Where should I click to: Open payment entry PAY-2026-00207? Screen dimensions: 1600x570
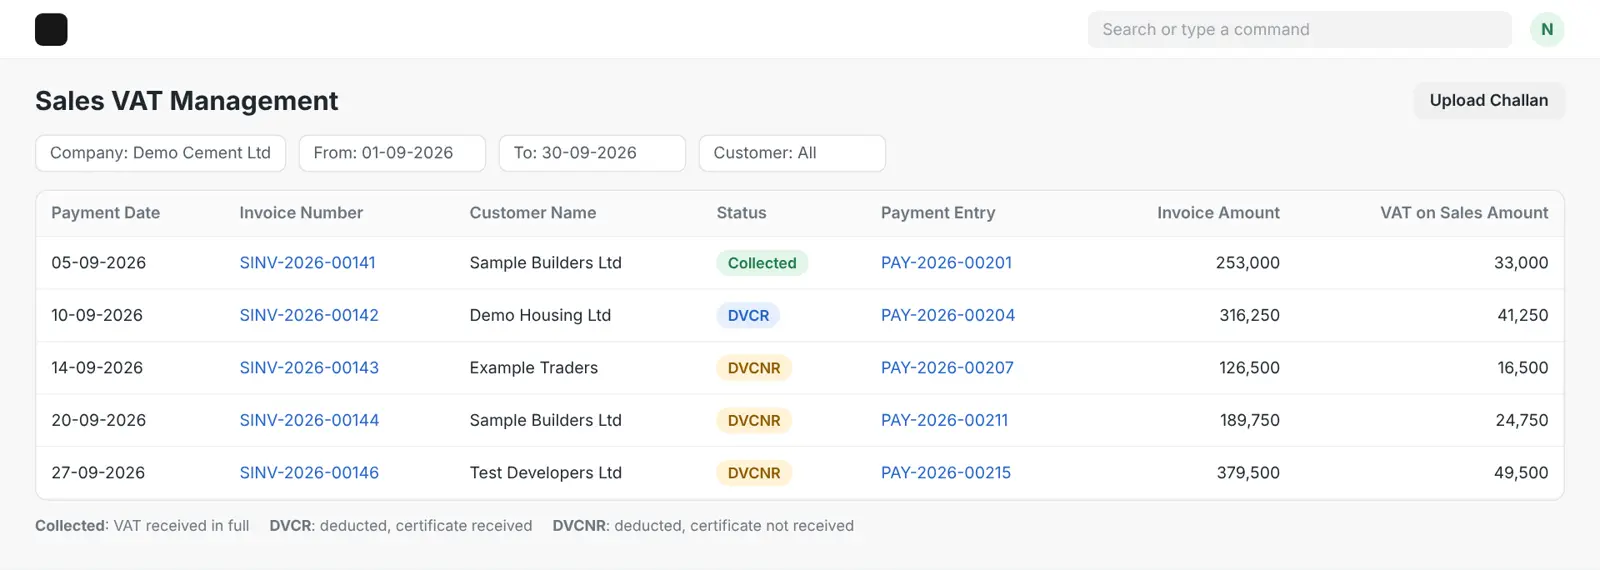tap(947, 368)
